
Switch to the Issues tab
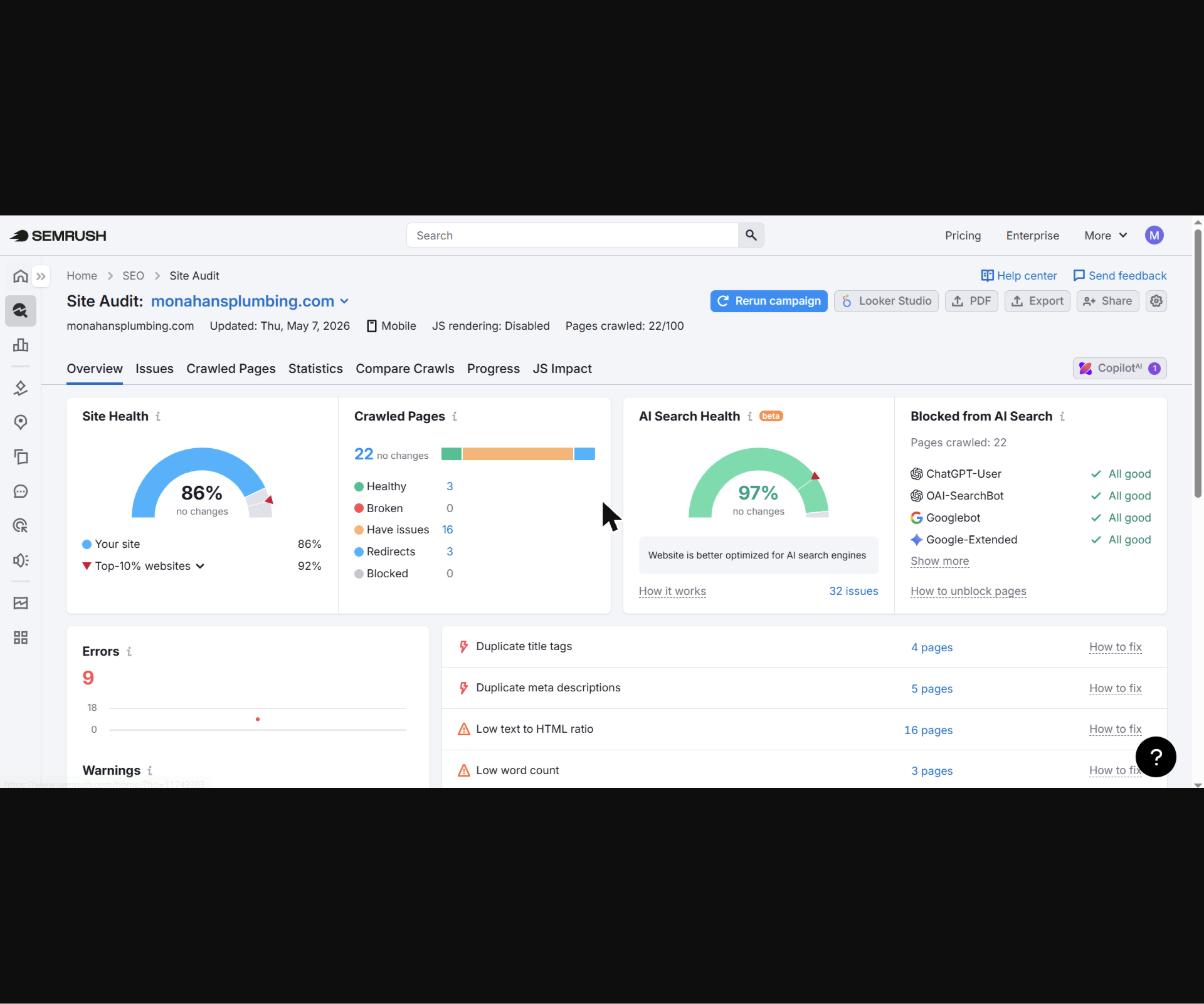154,369
